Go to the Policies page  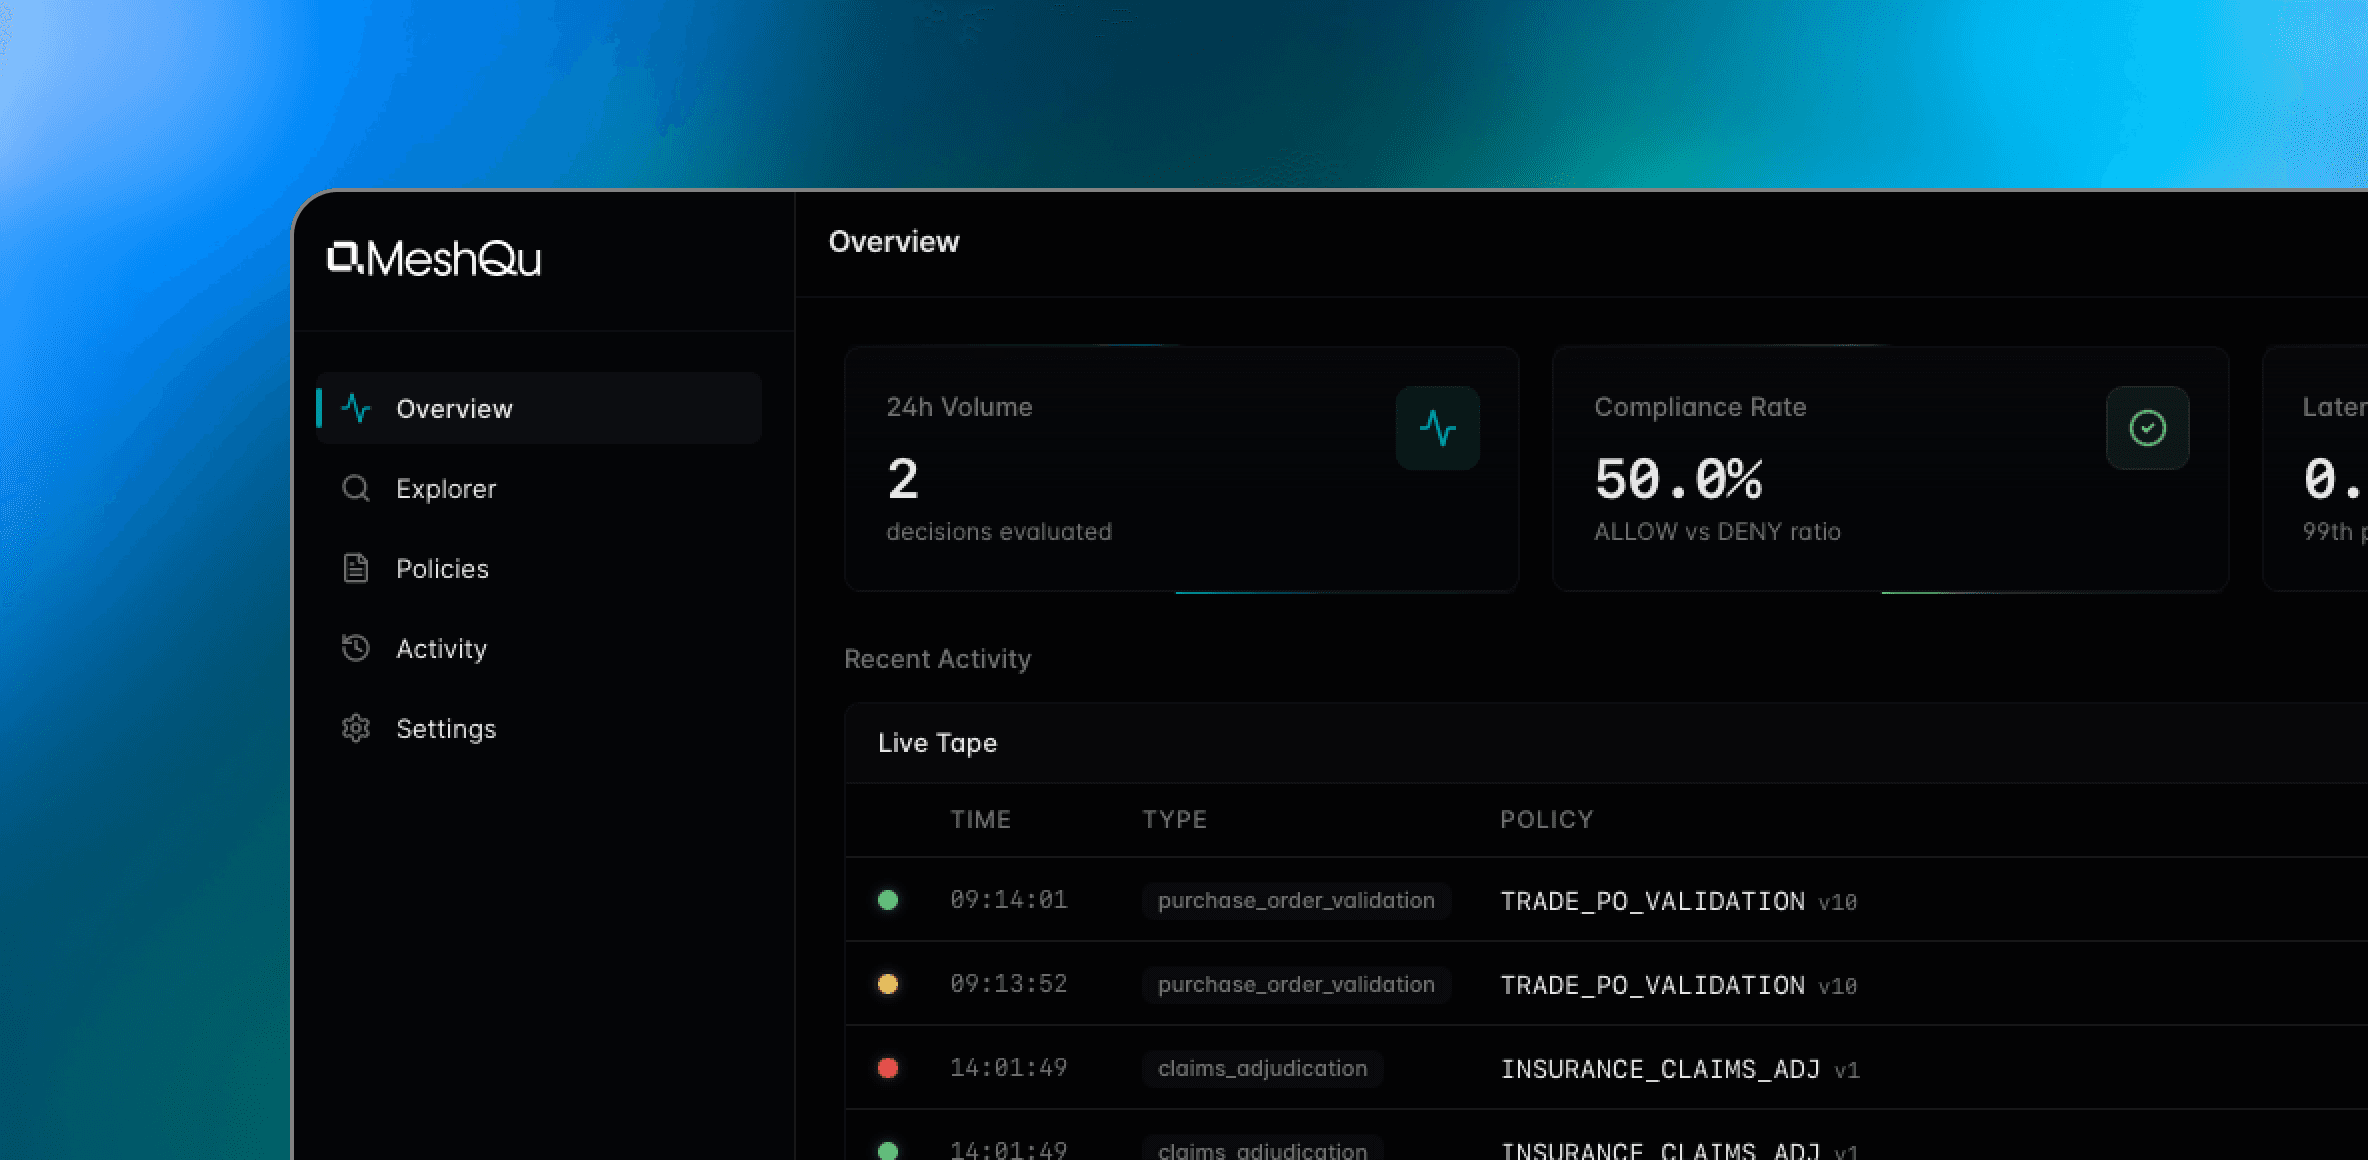442,569
